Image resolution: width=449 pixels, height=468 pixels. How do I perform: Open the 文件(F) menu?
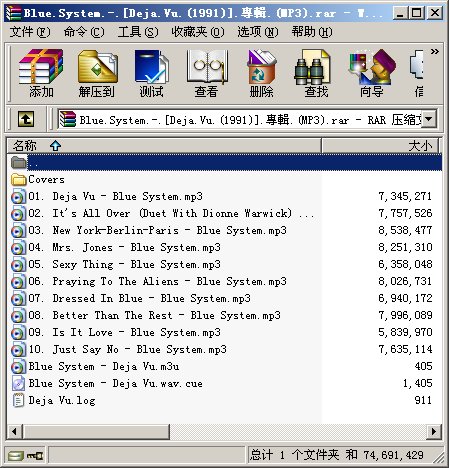pos(30,32)
